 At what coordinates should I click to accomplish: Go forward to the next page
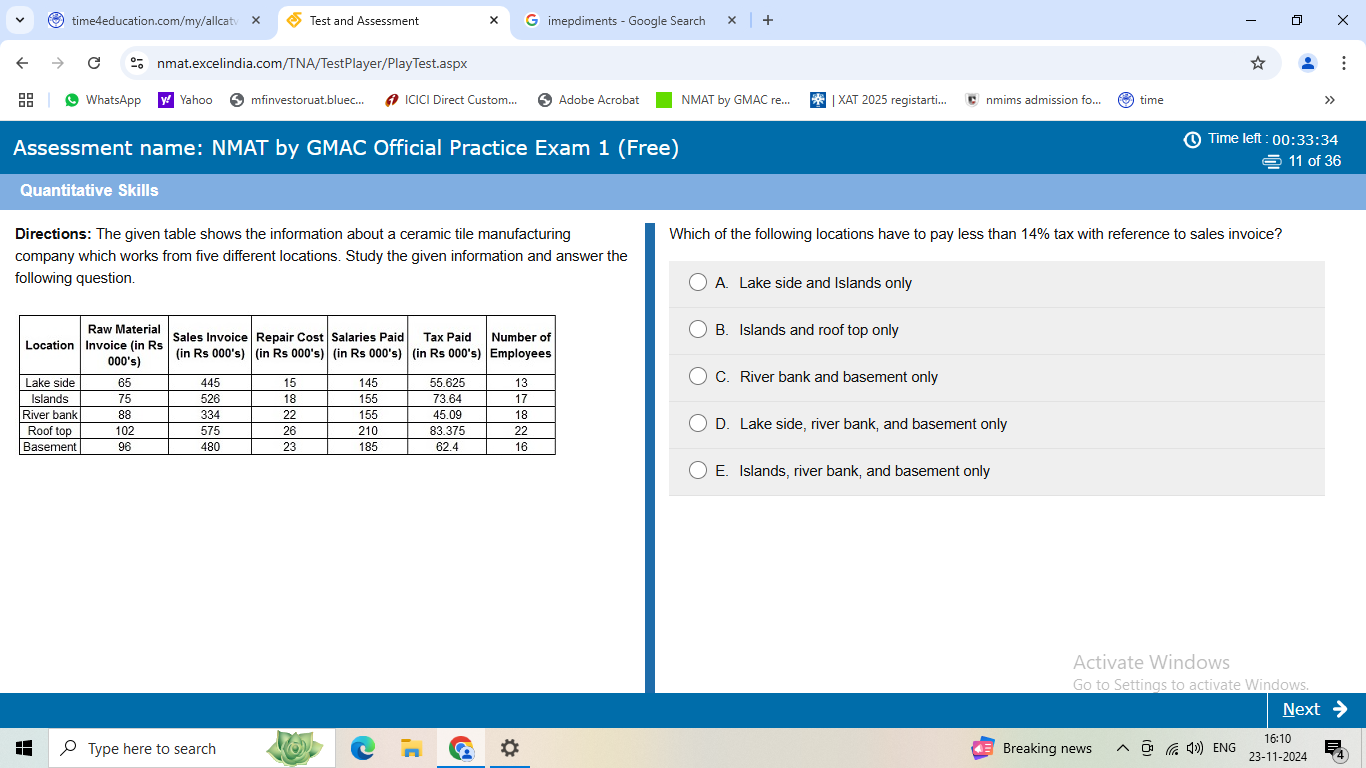[x=58, y=63]
